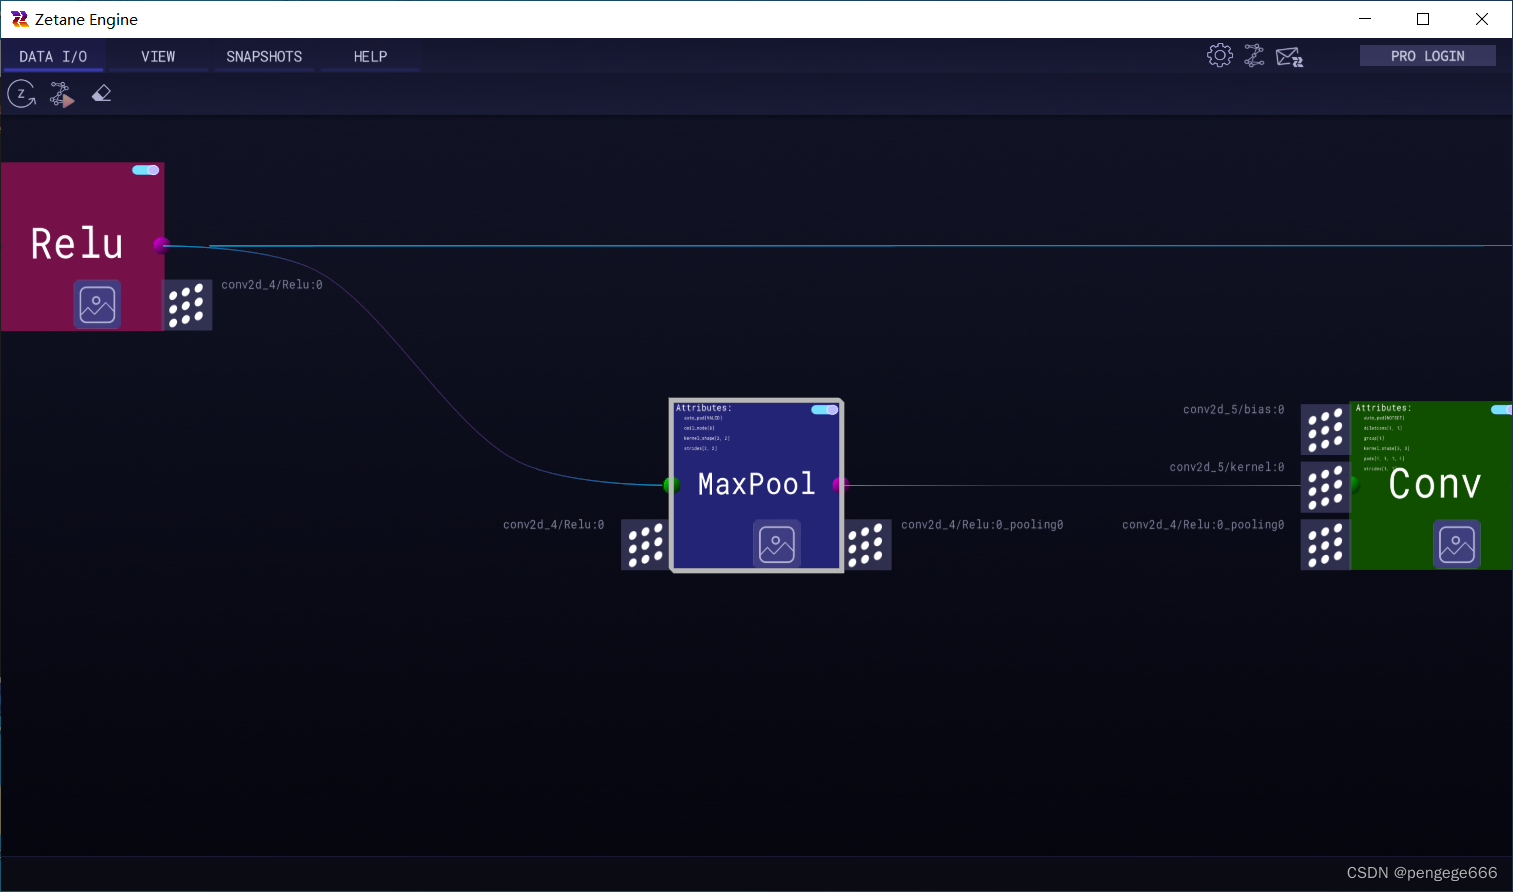Click conv2d_4/Relu:0_pooling0 label before Conv
The image size is (1513, 892).
click(x=1203, y=525)
